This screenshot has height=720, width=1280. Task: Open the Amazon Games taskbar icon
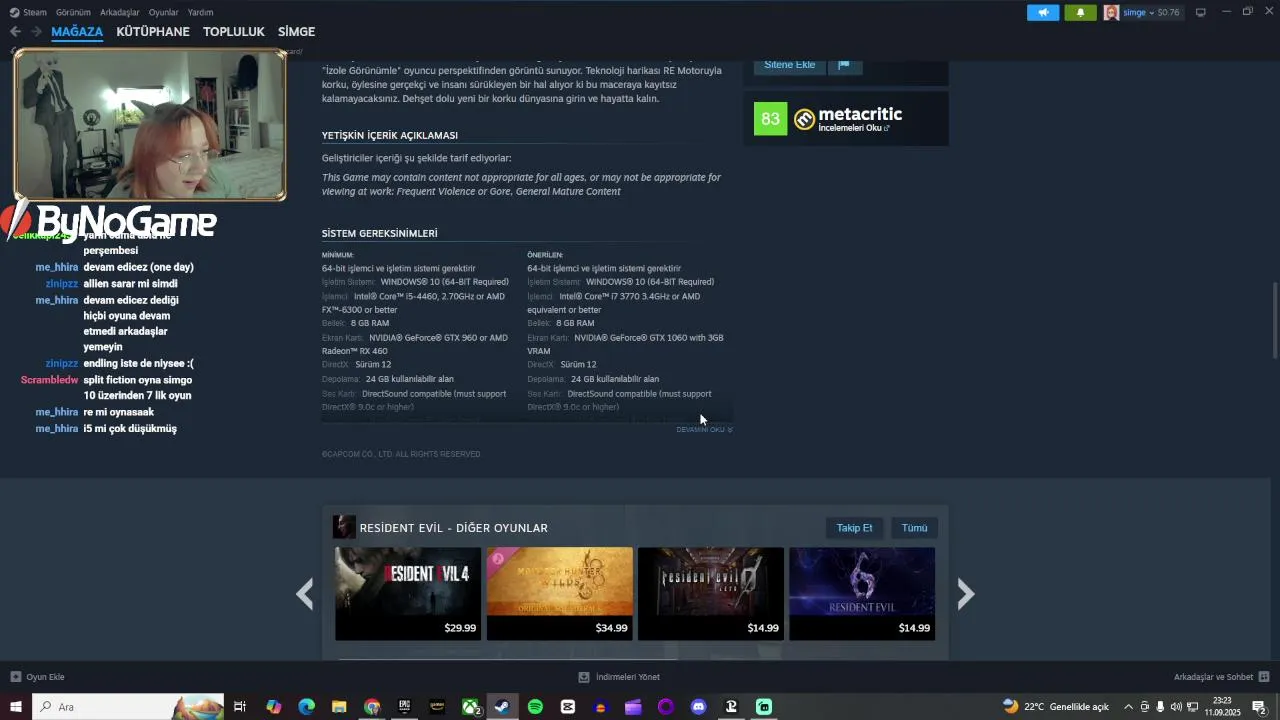pos(437,707)
